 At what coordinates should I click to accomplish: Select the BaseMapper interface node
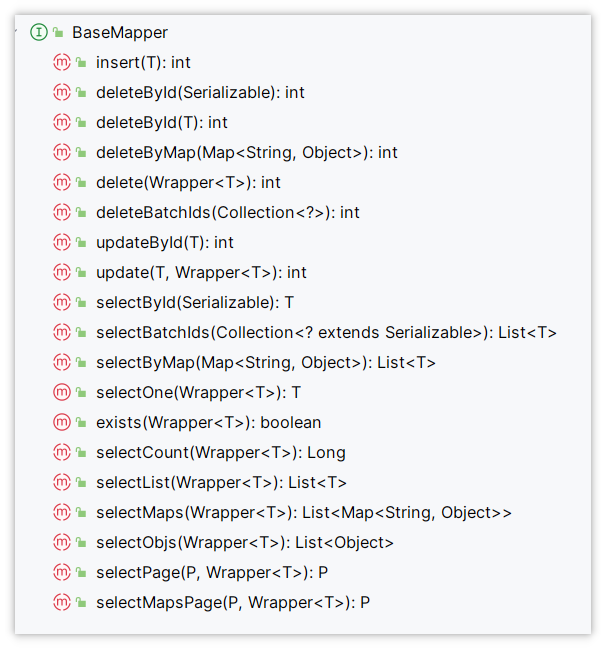point(120,32)
